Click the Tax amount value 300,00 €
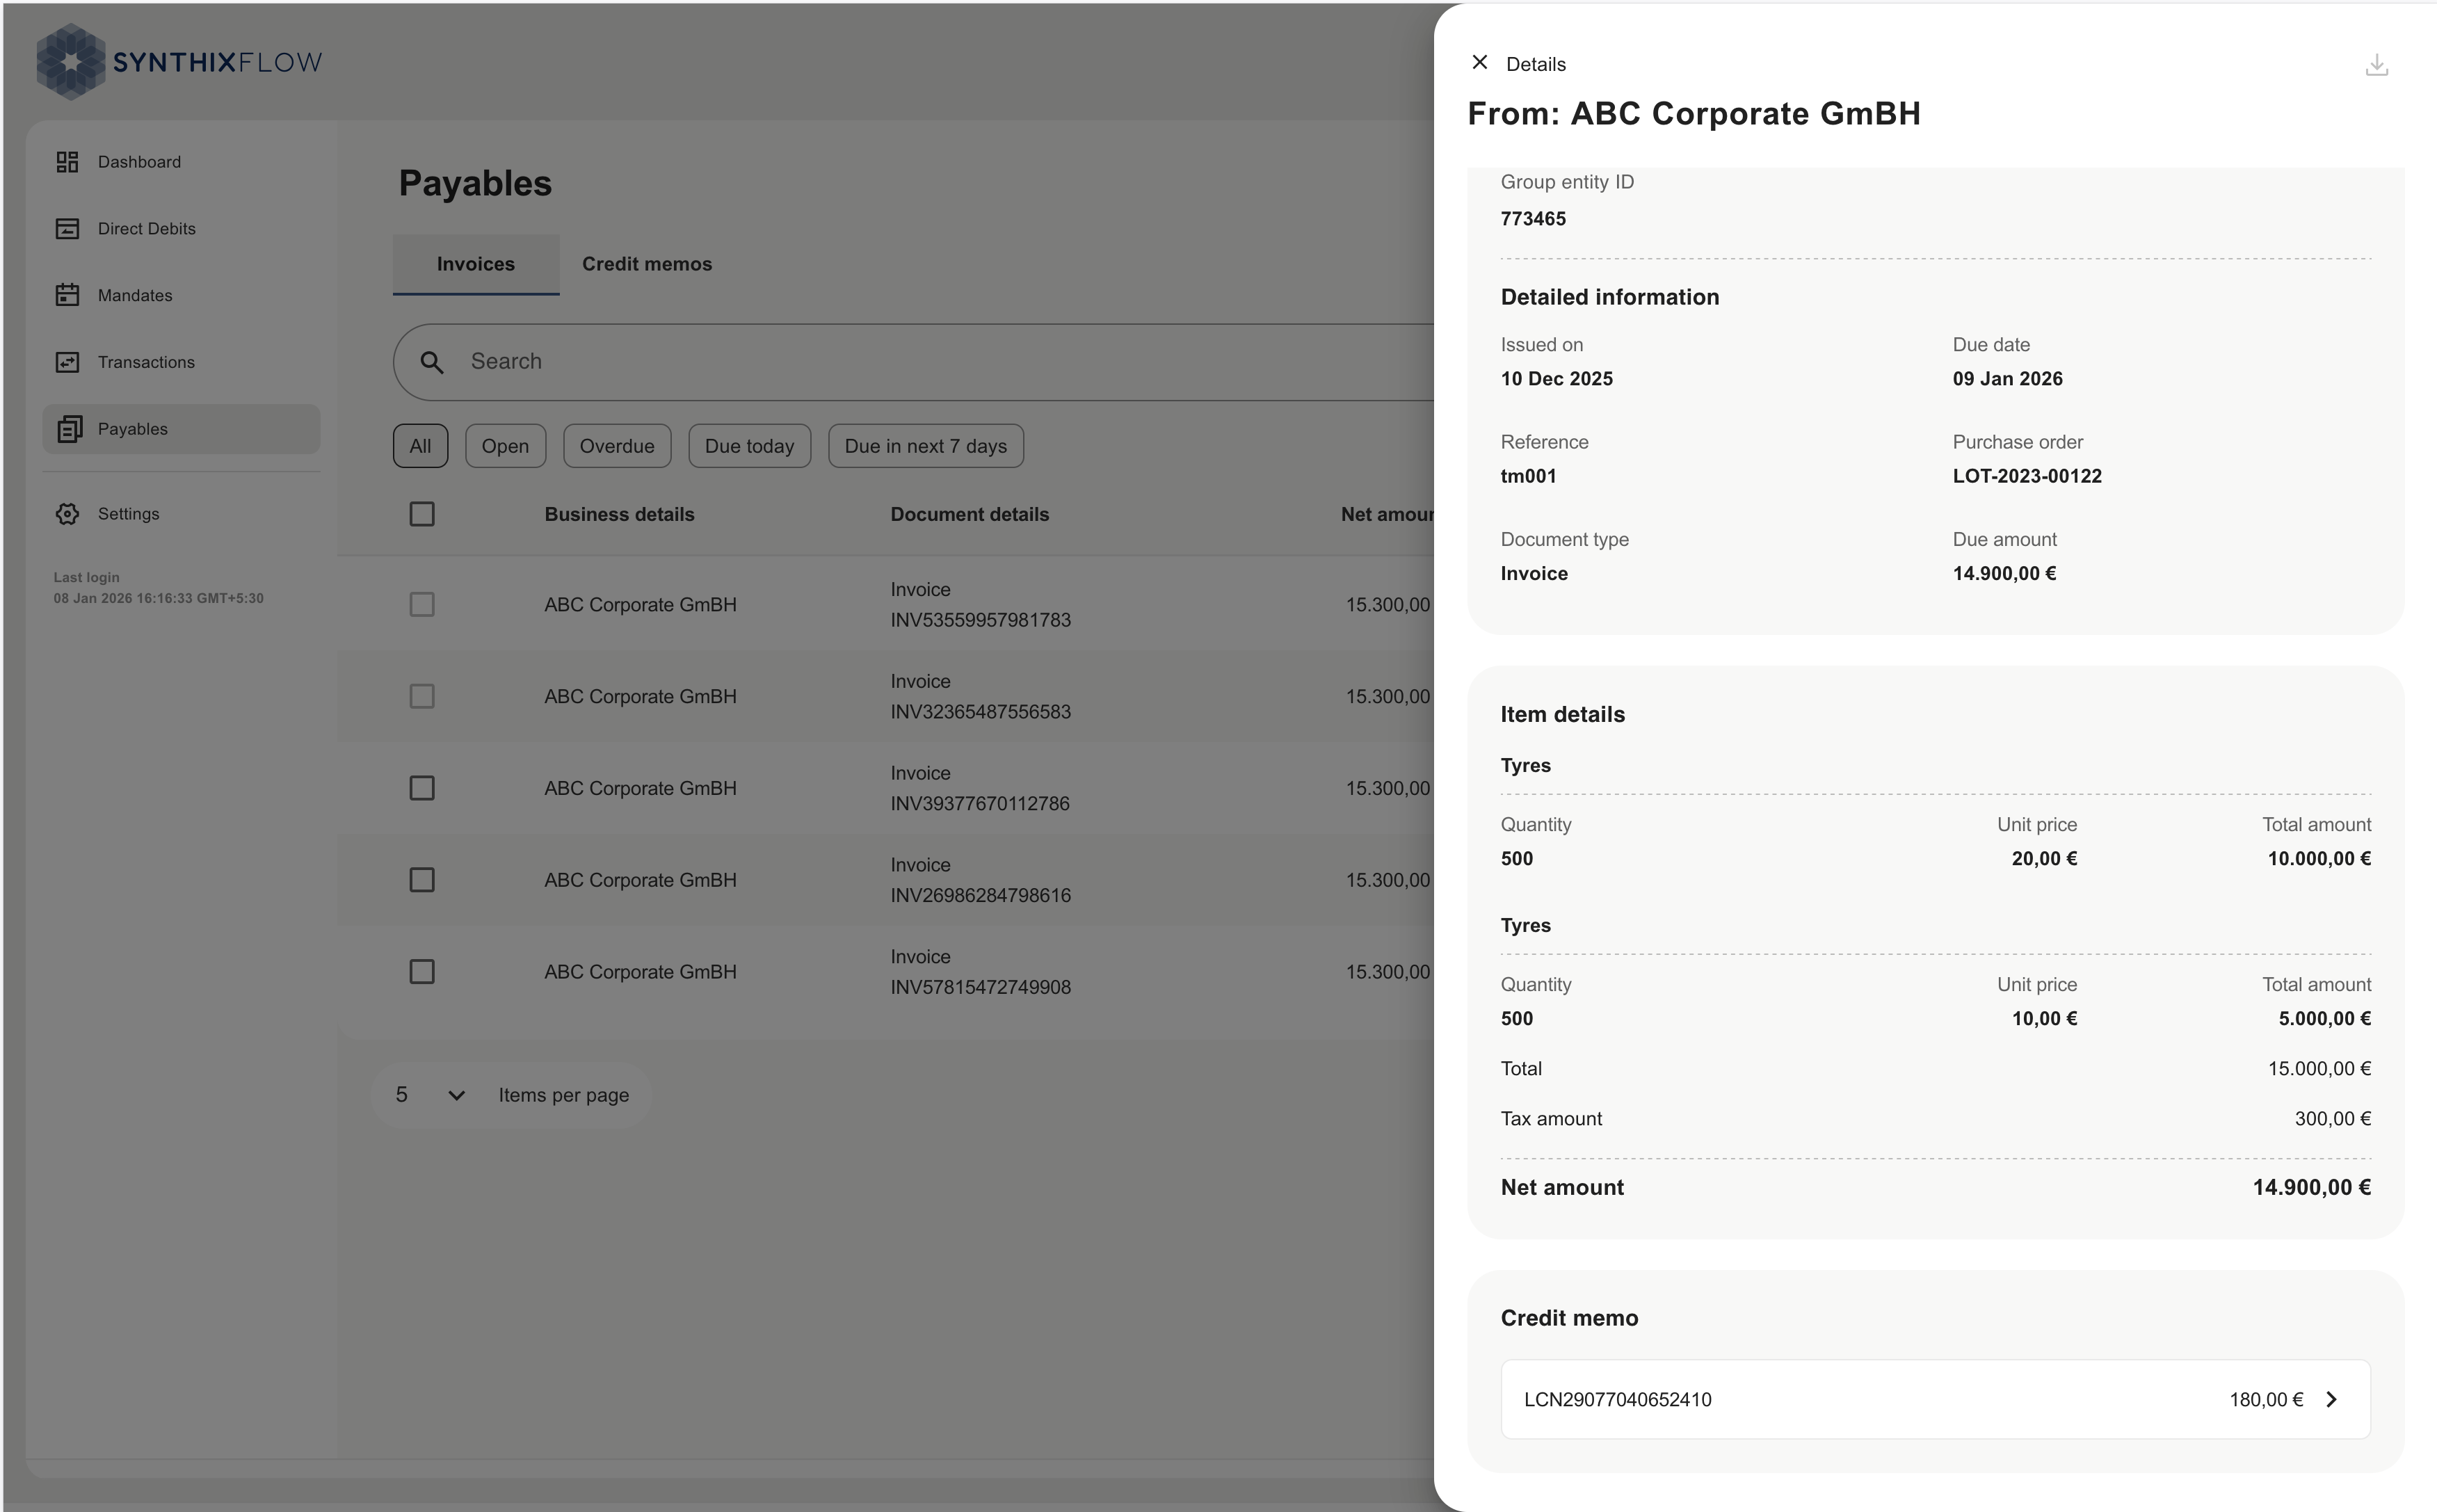The image size is (2437, 1512). pyautogui.click(x=2332, y=1119)
